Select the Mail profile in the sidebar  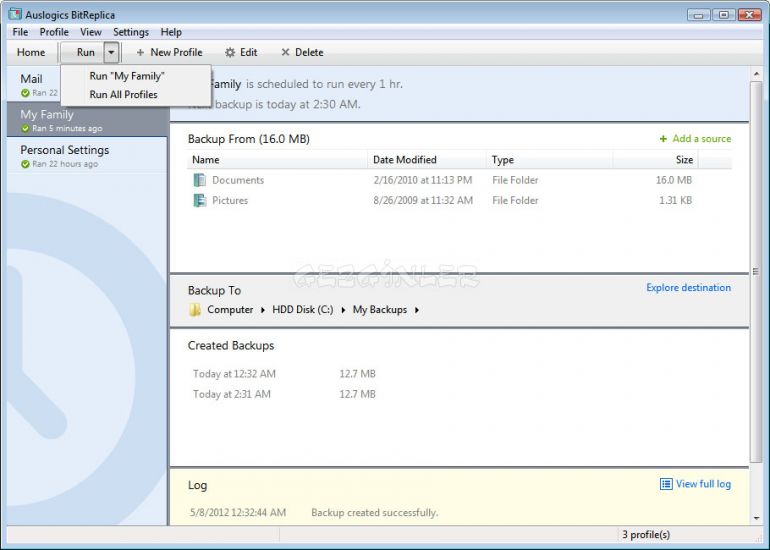tap(34, 84)
